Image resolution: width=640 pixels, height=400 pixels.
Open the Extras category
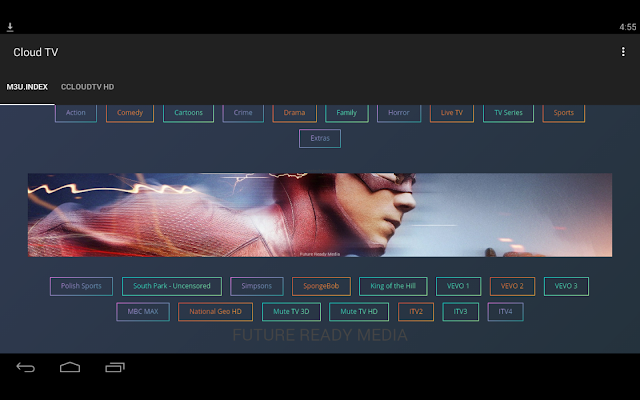(320, 138)
